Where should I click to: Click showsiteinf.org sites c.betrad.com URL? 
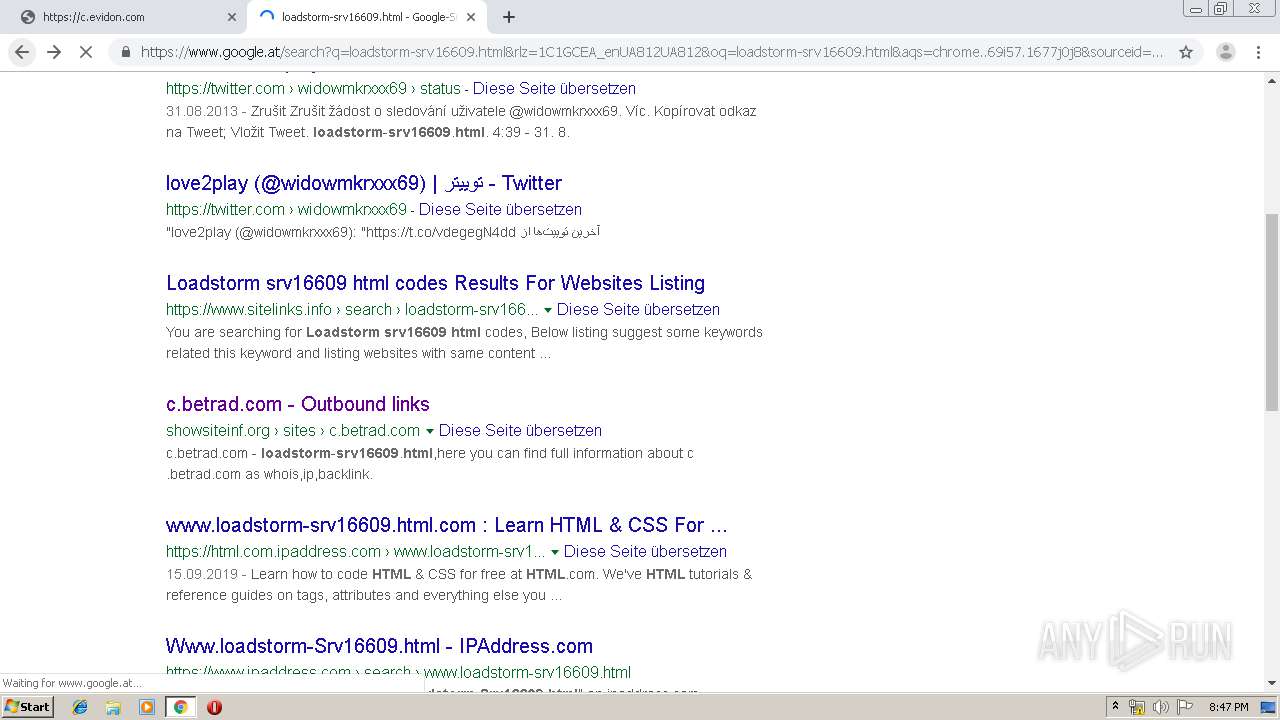pos(293,430)
